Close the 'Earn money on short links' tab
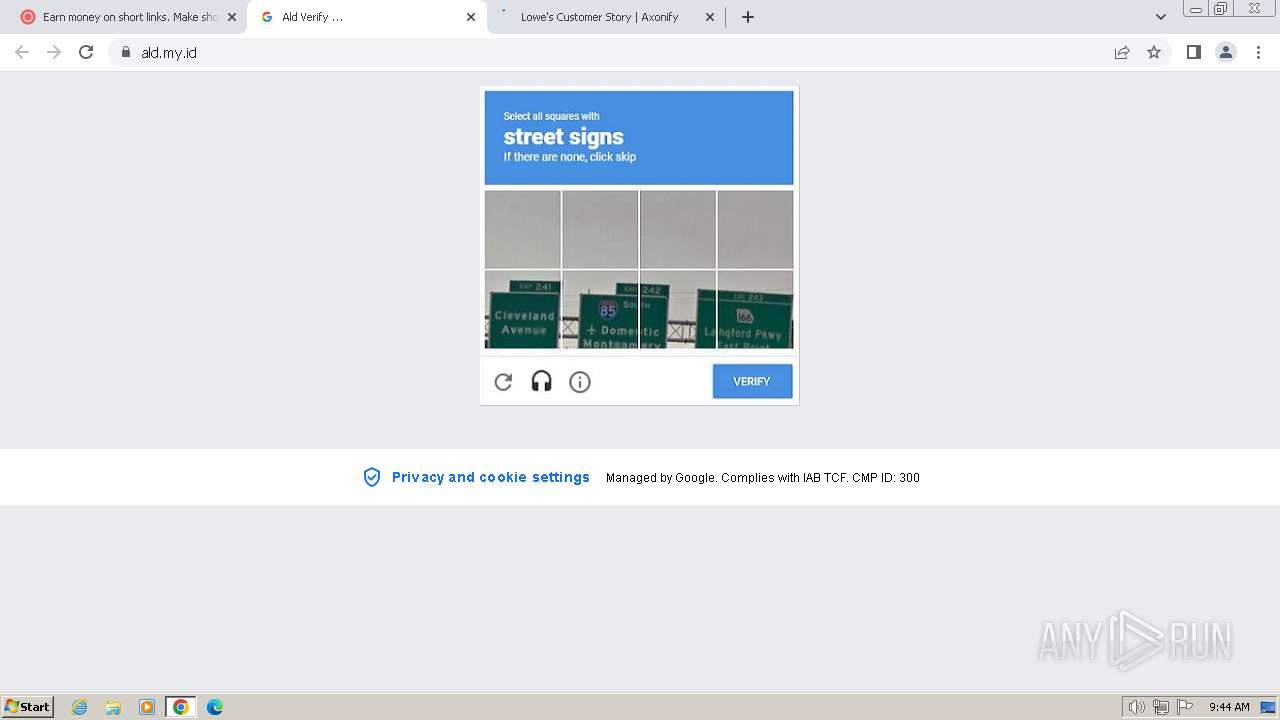1280x720 pixels. [232, 17]
